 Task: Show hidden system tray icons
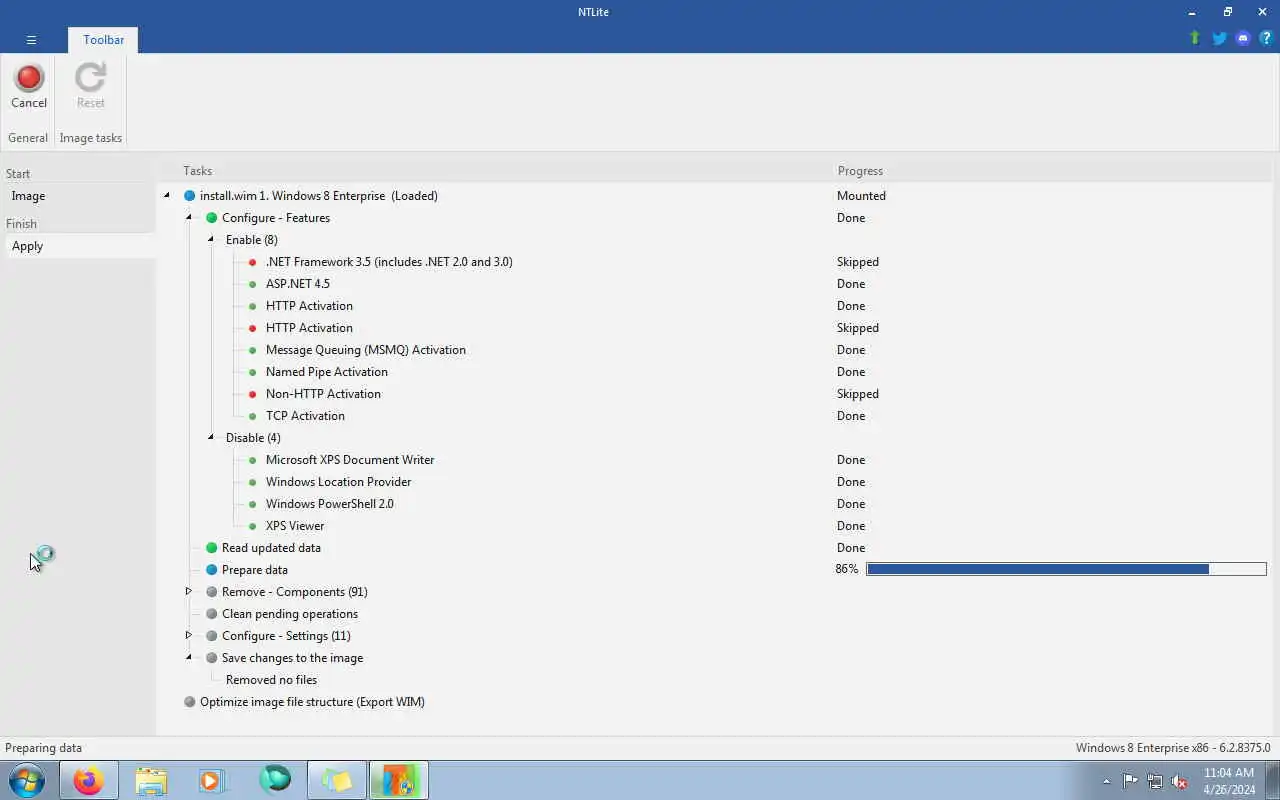pyautogui.click(x=1106, y=781)
